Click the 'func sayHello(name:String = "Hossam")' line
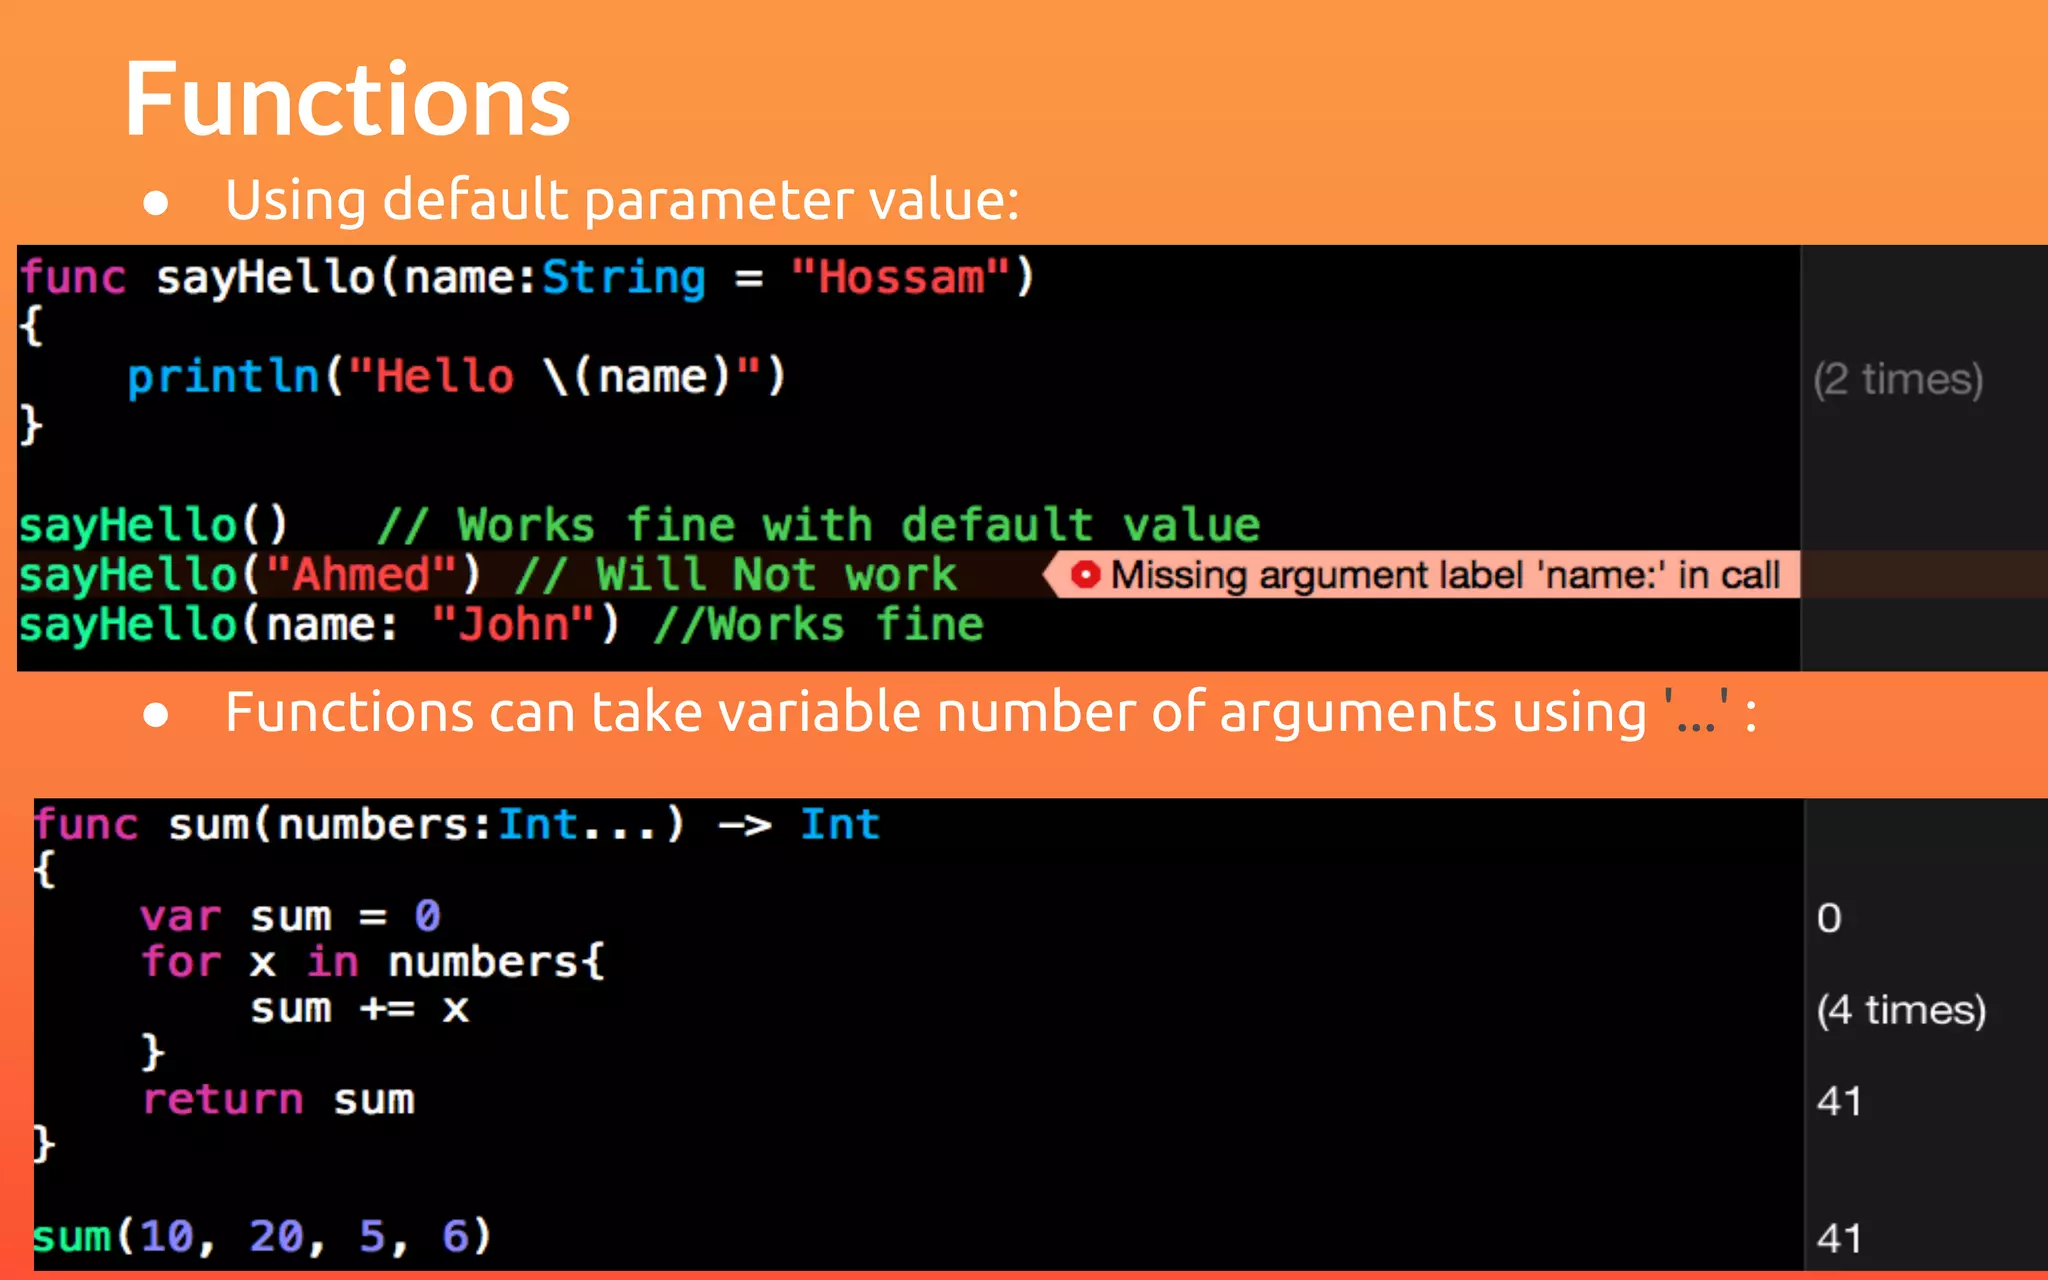This screenshot has width=2048, height=1280. click(527, 277)
